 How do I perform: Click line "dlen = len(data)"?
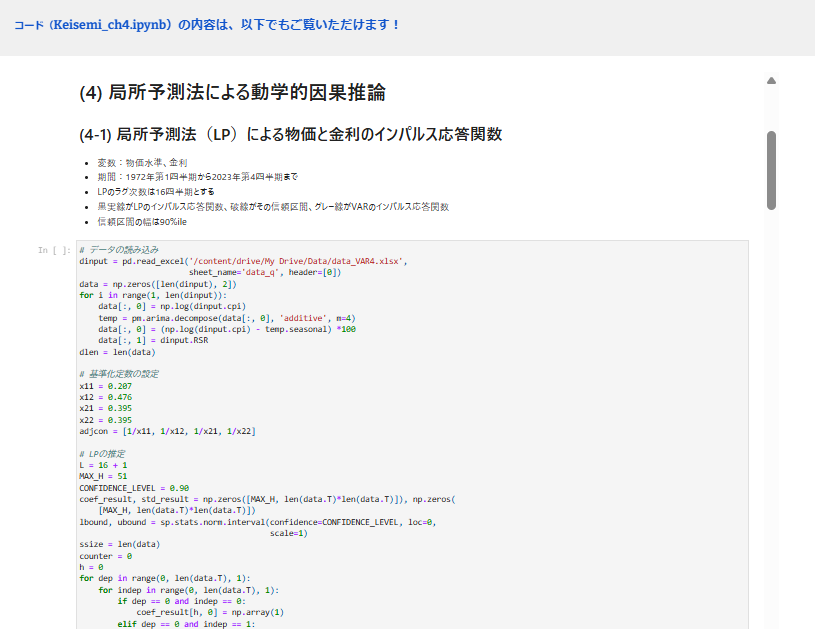(x=117, y=352)
